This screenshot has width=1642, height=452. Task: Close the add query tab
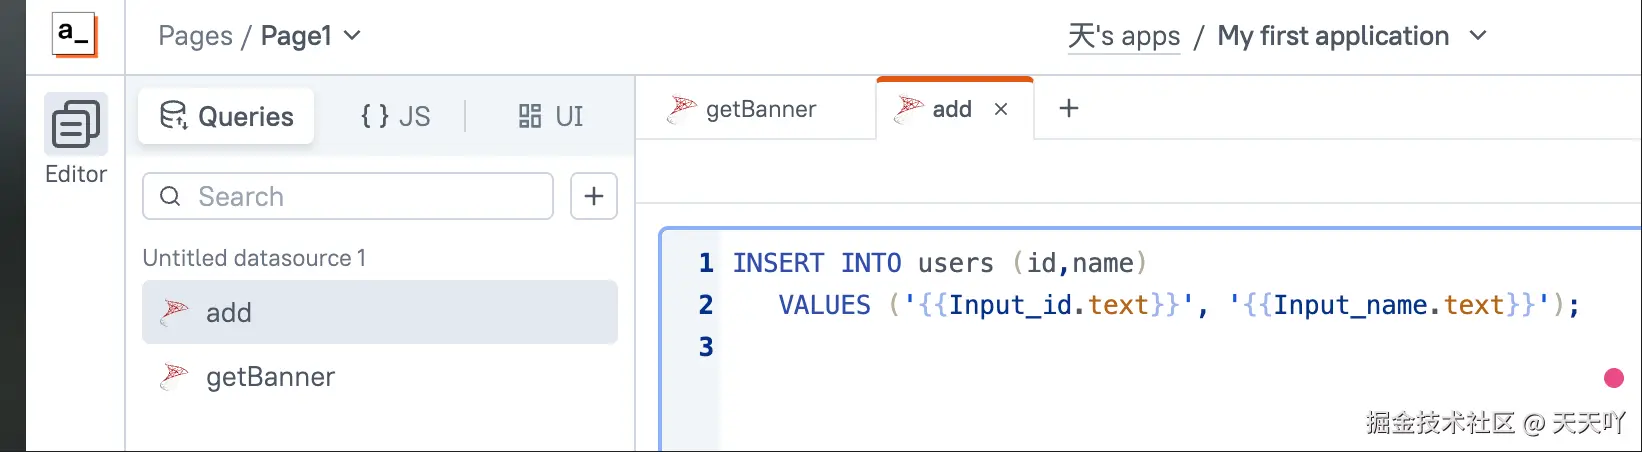[1001, 109]
